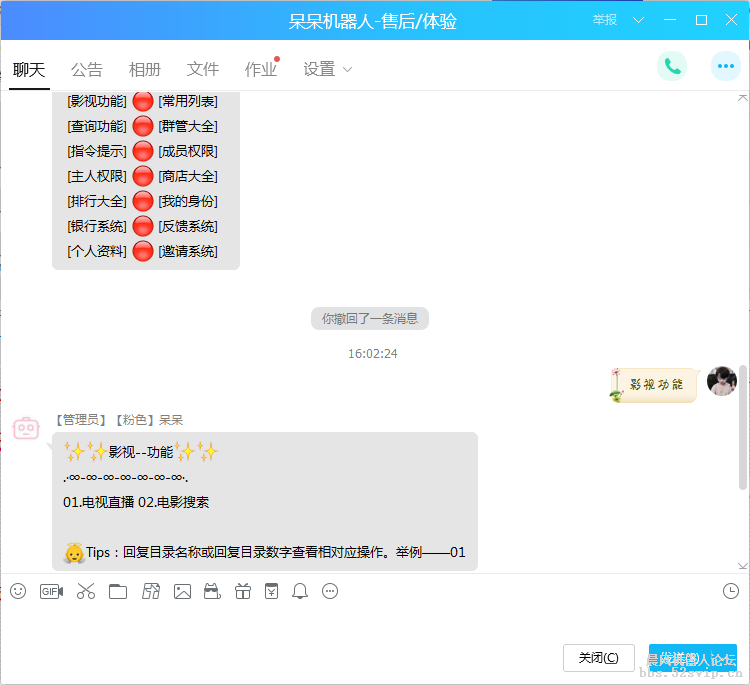Screen dimensions: 750x685
Task: Close the window with the X button
Action: [731, 20]
